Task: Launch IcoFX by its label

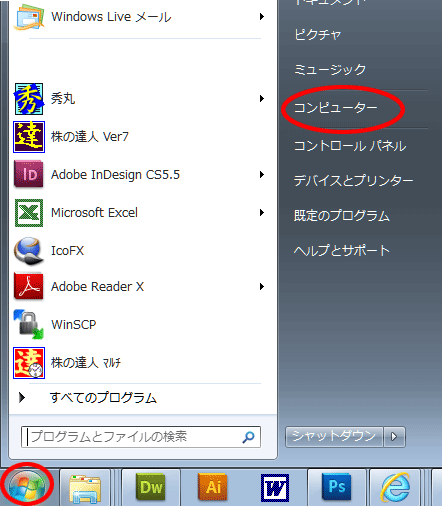Action: pos(67,250)
